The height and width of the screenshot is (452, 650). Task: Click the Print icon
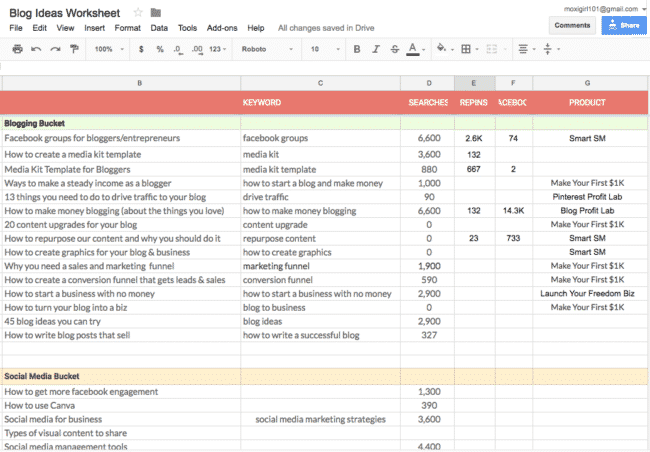17,49
